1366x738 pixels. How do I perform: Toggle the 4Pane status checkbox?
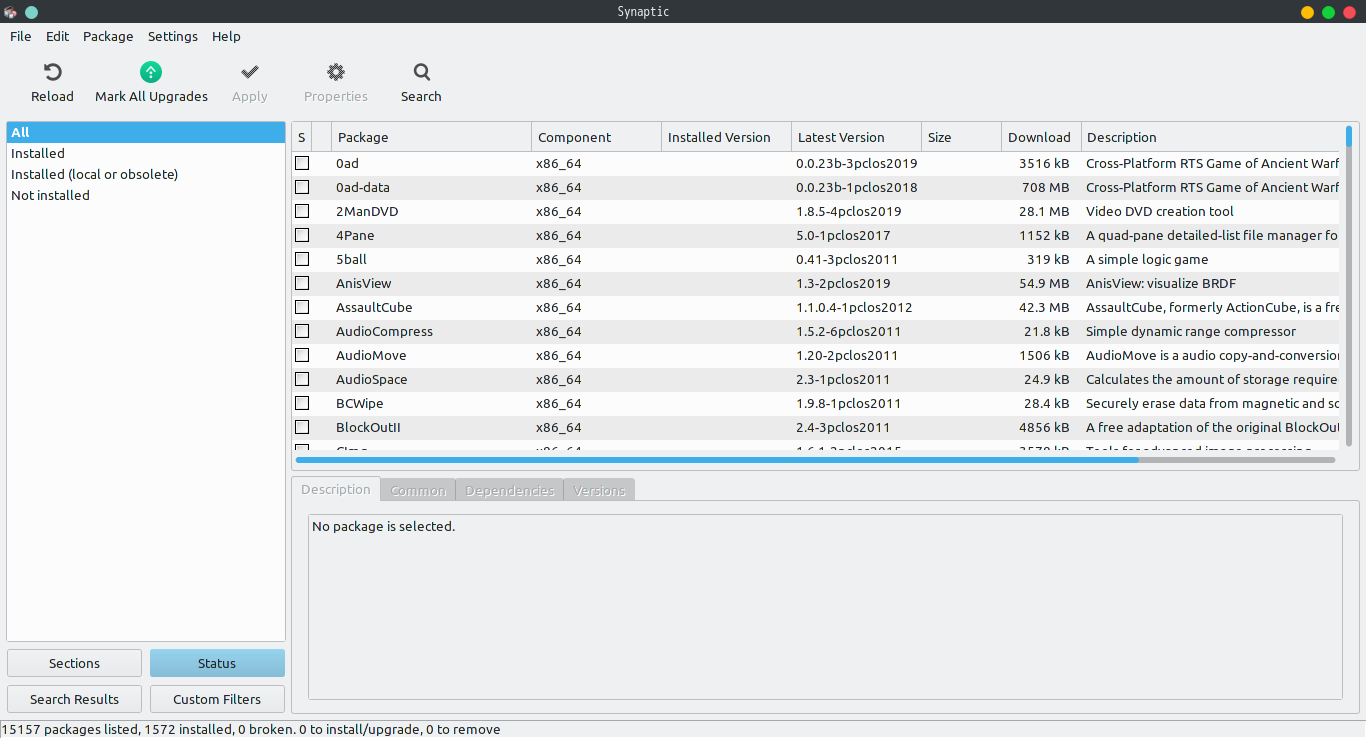[x=302, y=235]
